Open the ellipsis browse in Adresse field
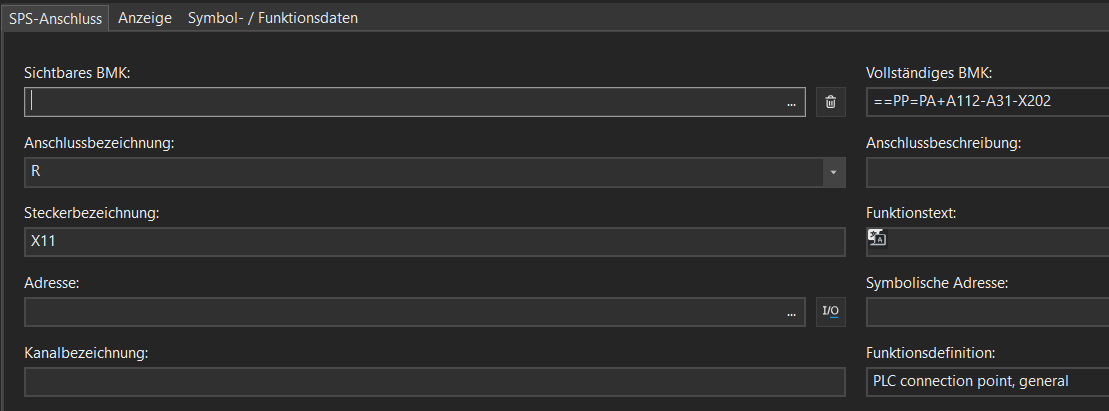The image size is (1109, 411). (x=791, y=313)
